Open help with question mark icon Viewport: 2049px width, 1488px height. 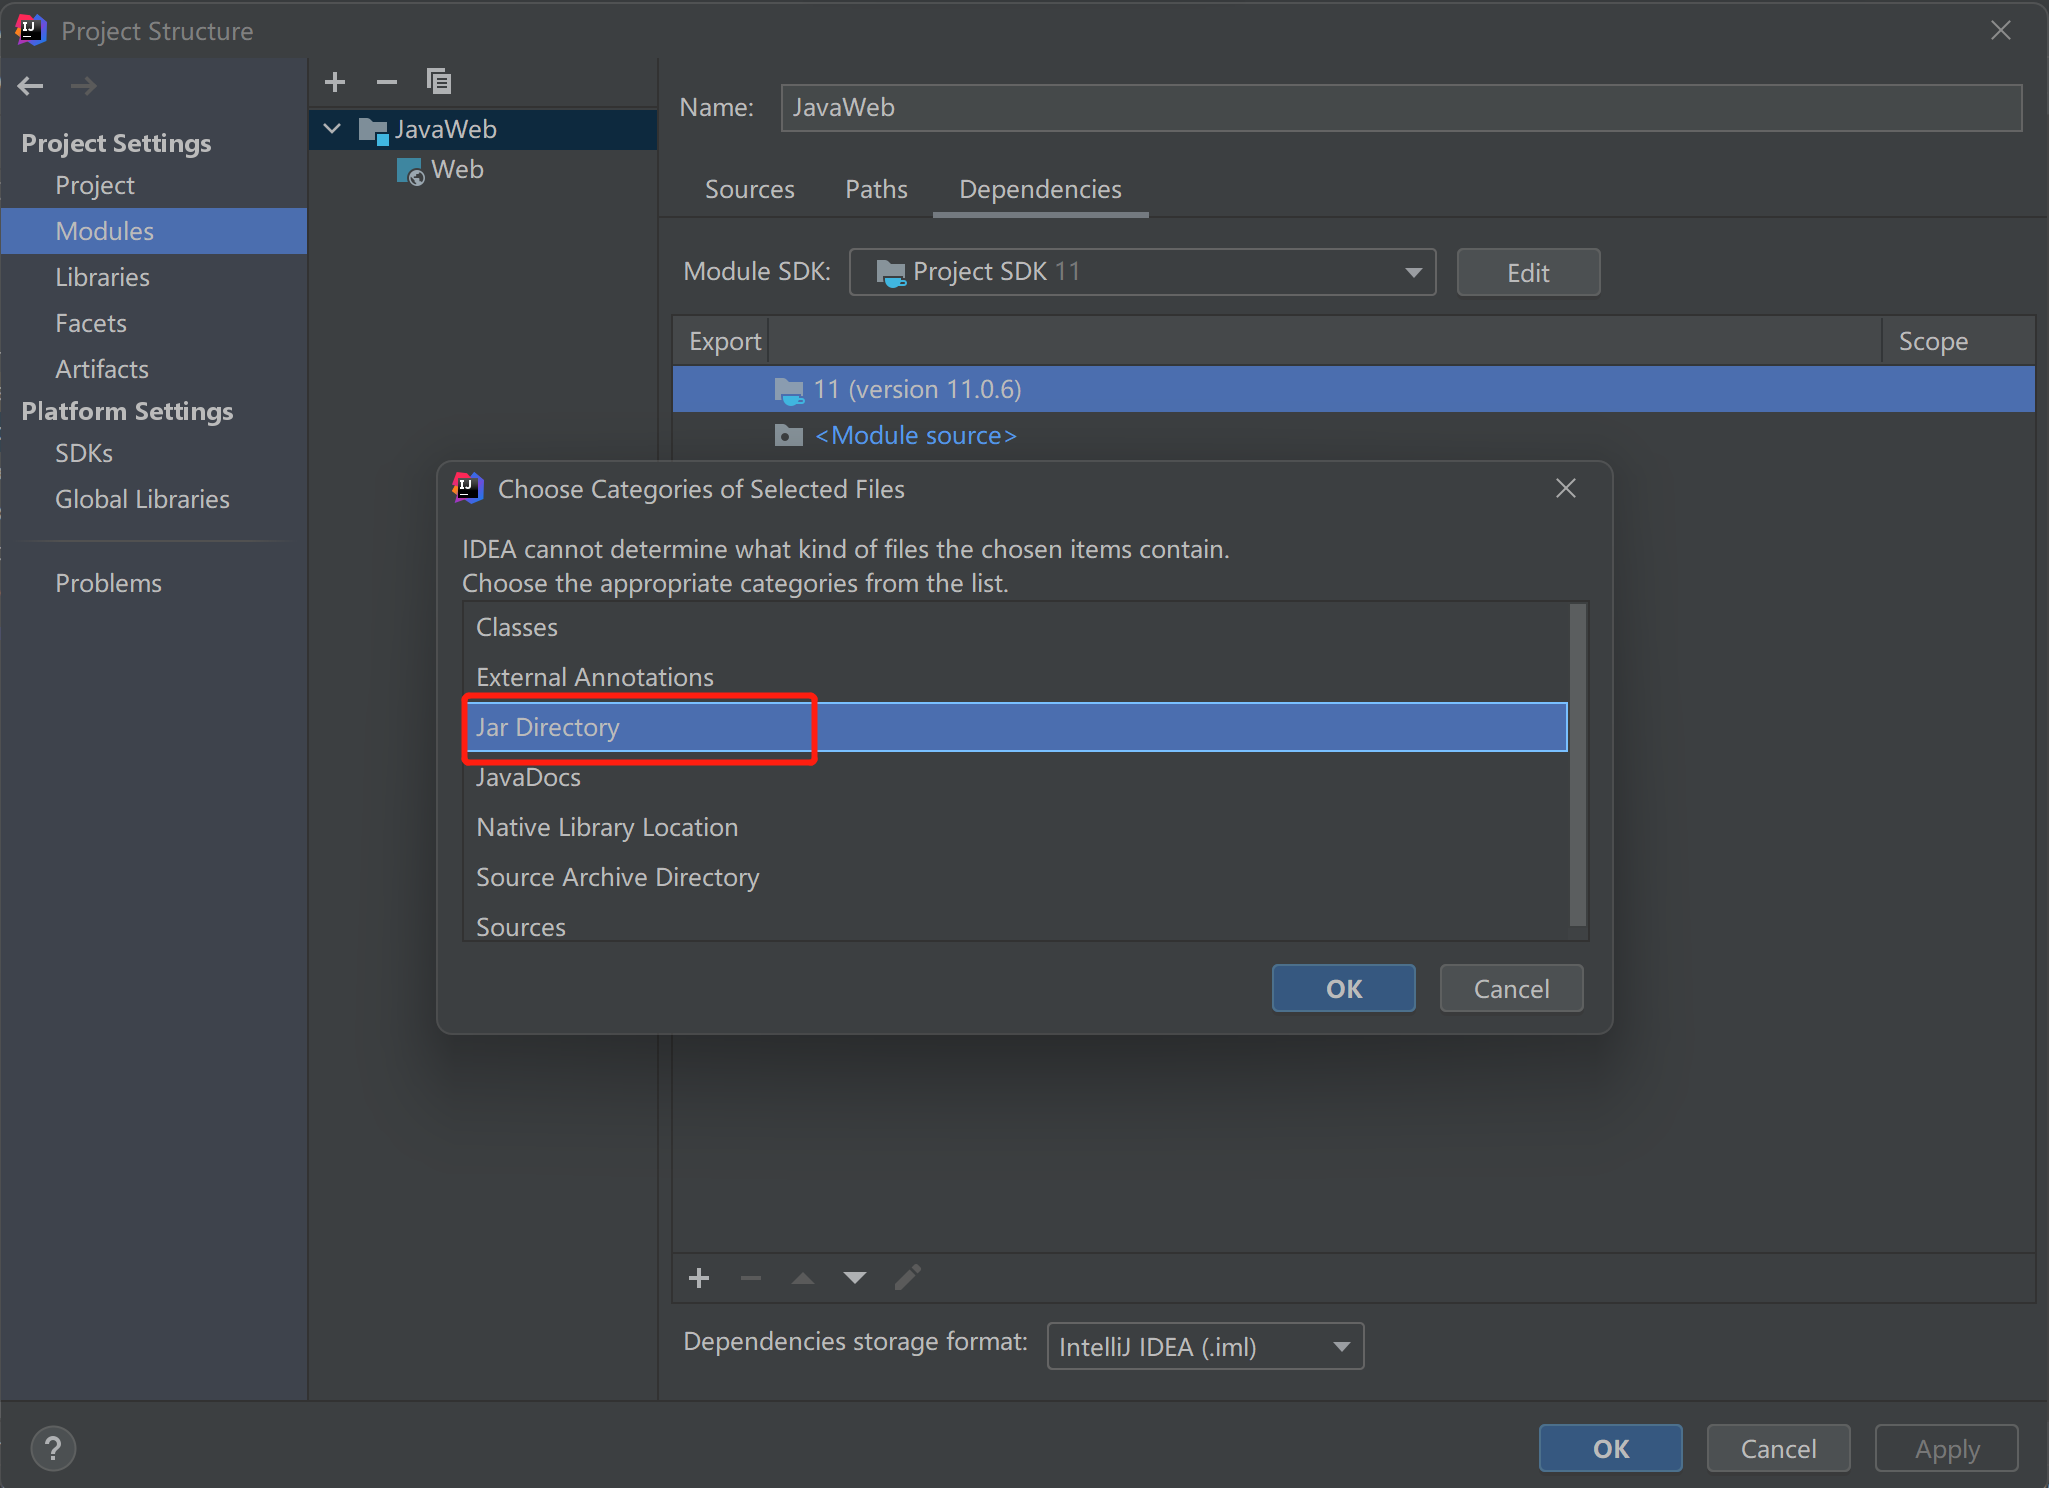click(53, 1448)
